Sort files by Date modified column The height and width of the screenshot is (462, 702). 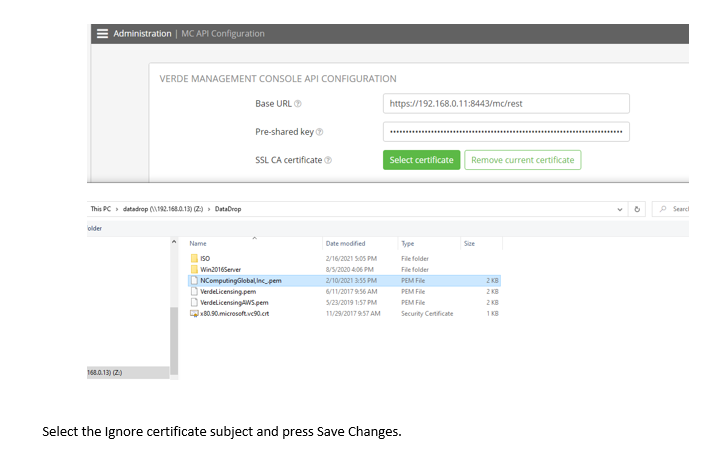[345, 243]
